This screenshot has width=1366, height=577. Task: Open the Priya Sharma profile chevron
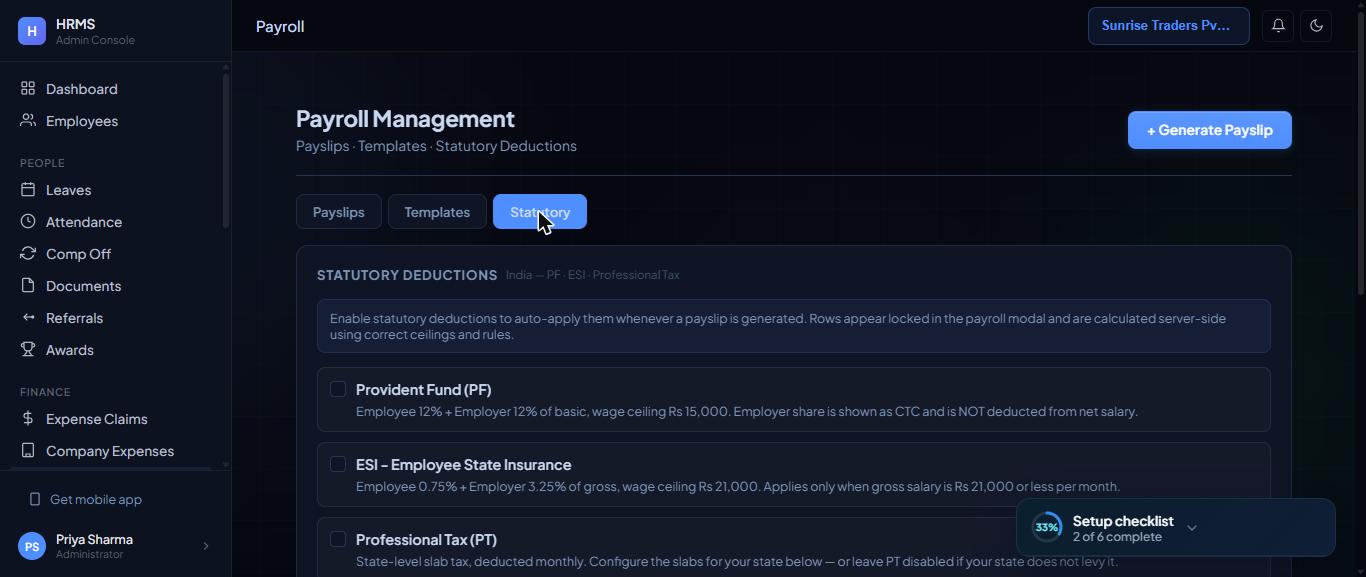tap(206, 546)
